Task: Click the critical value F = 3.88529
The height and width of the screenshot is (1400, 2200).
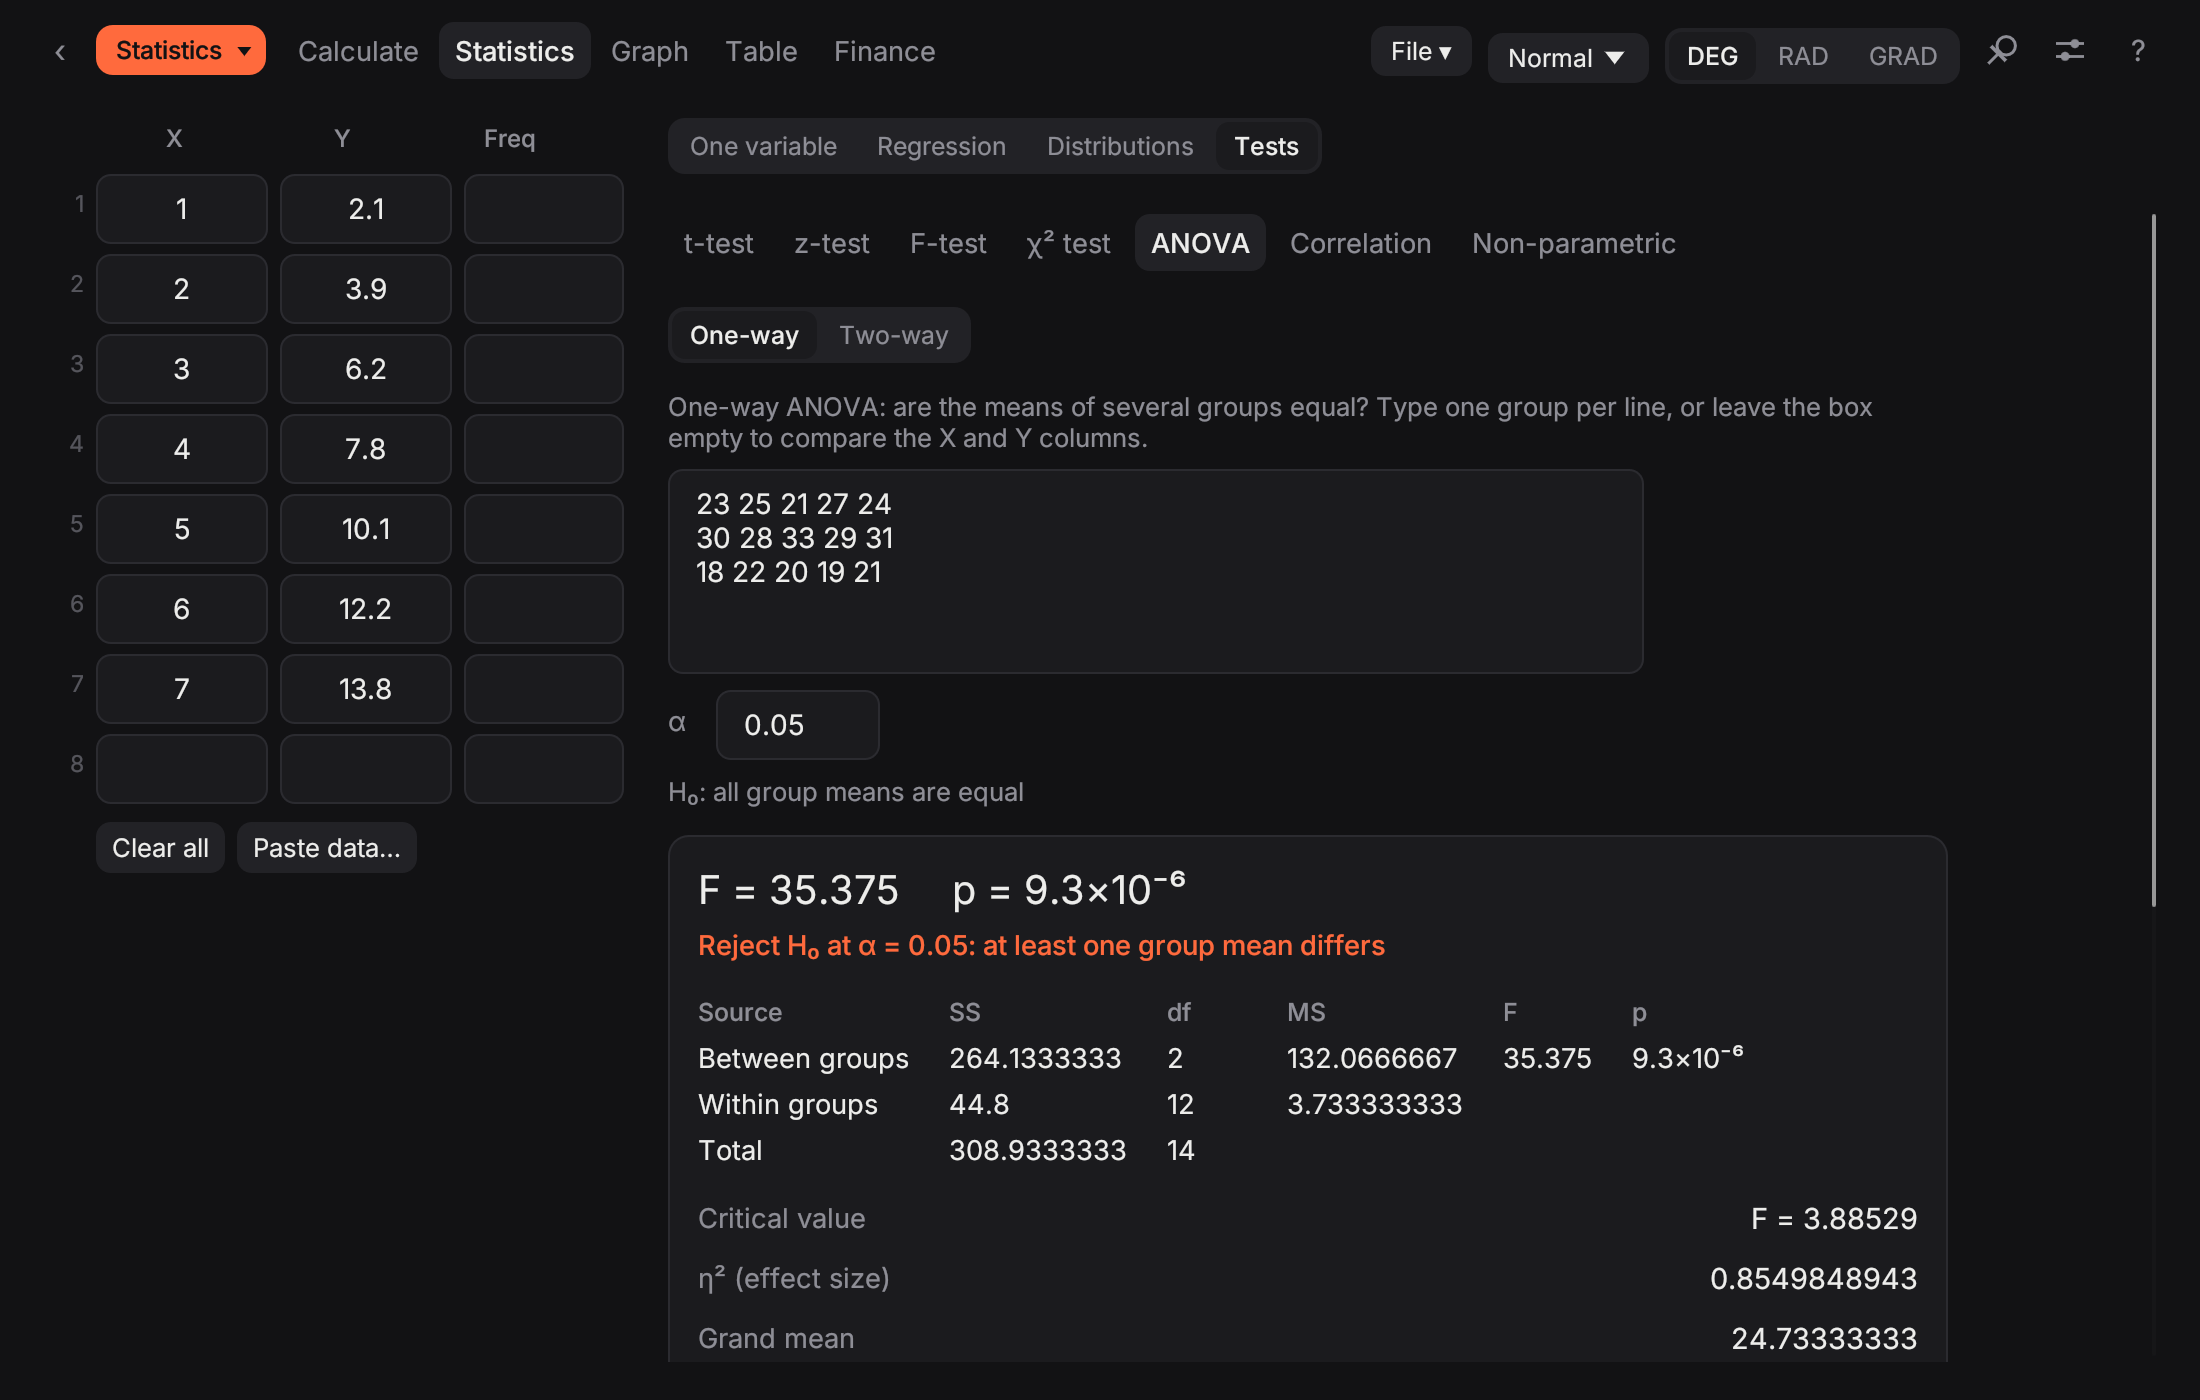Action: [x=1834, y=1218]
